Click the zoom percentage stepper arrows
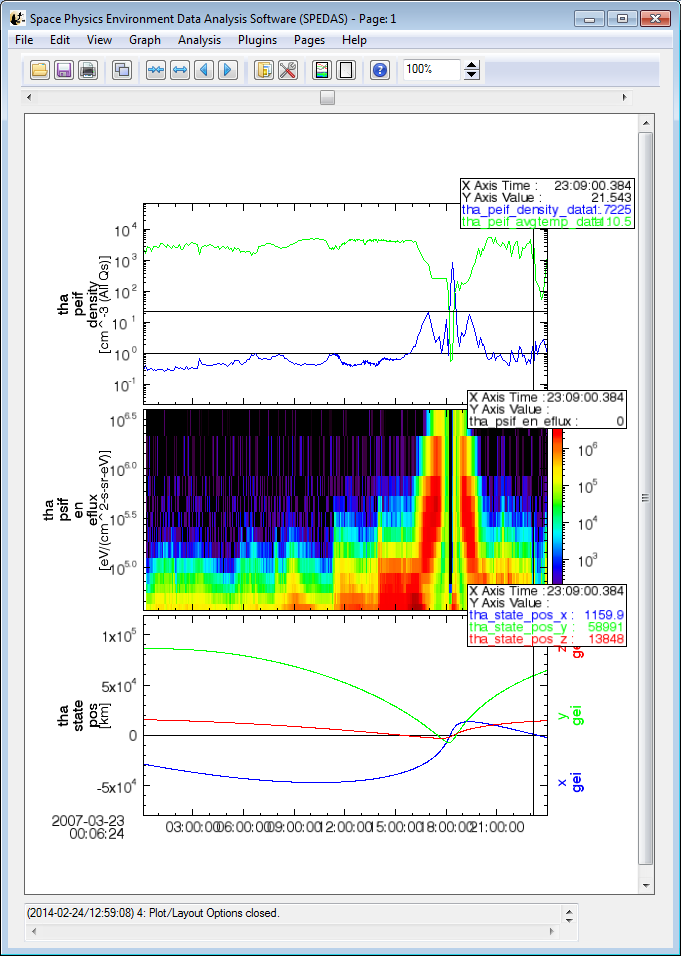The width and height of the screenshot is (681, 956). (x=473, y=70)
